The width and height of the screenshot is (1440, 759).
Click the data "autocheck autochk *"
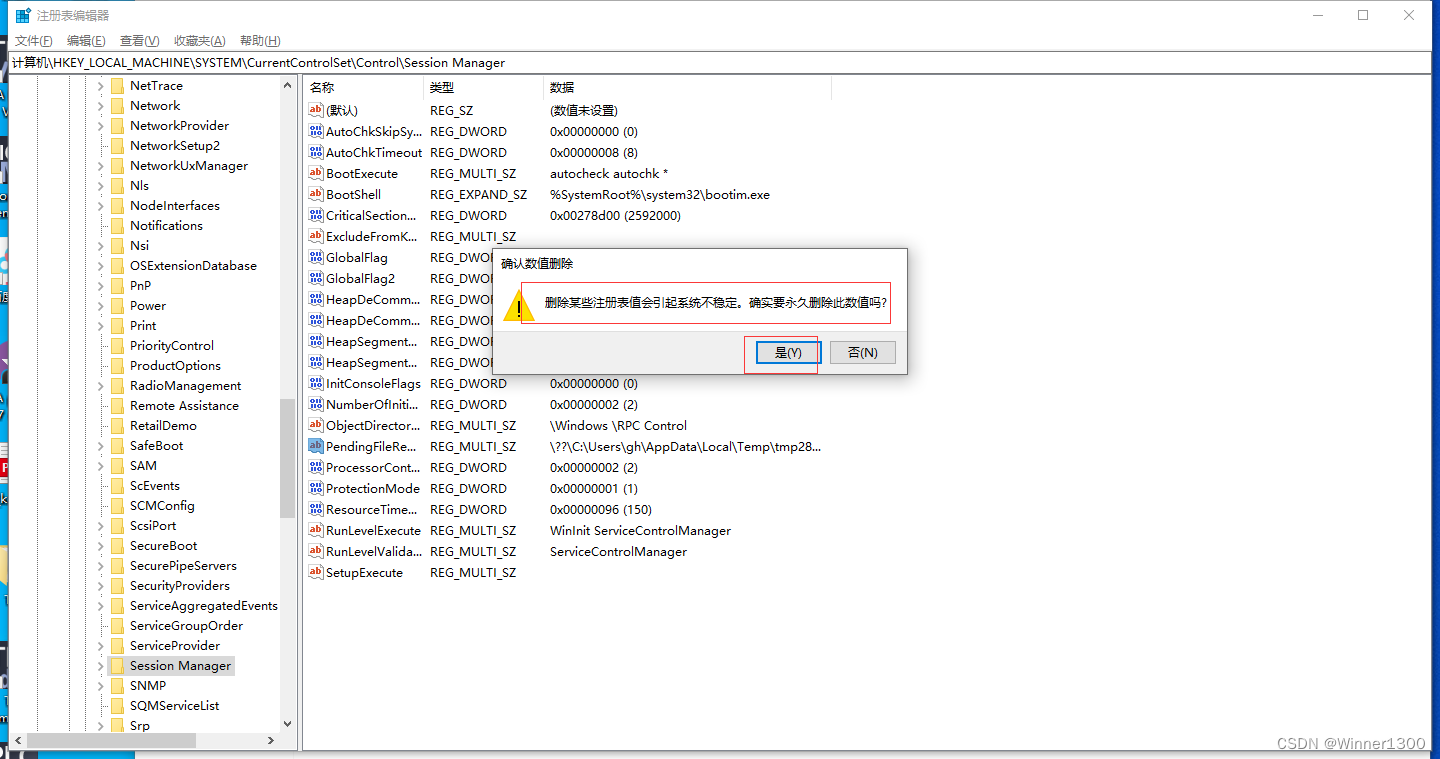click(x=609, y=173)
